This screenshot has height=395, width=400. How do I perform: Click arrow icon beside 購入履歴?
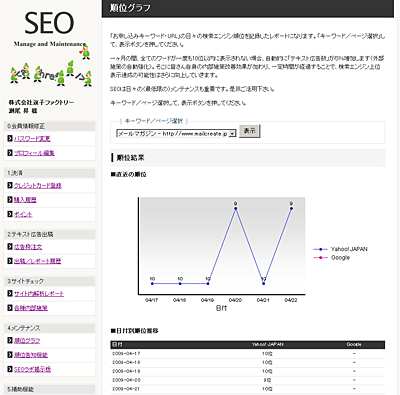click(10, 199)
